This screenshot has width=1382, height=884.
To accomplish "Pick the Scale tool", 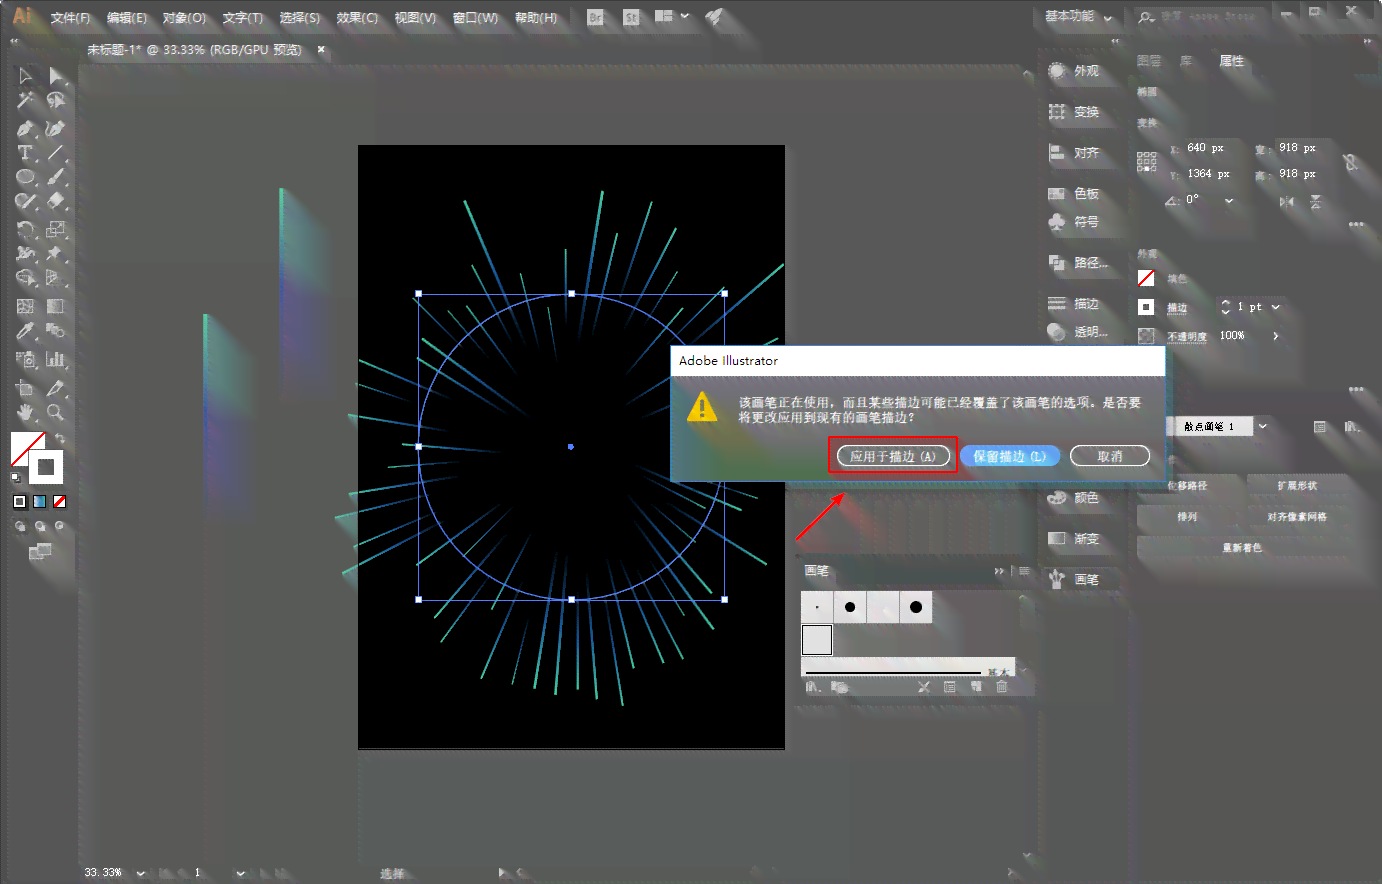I will 57,229.
